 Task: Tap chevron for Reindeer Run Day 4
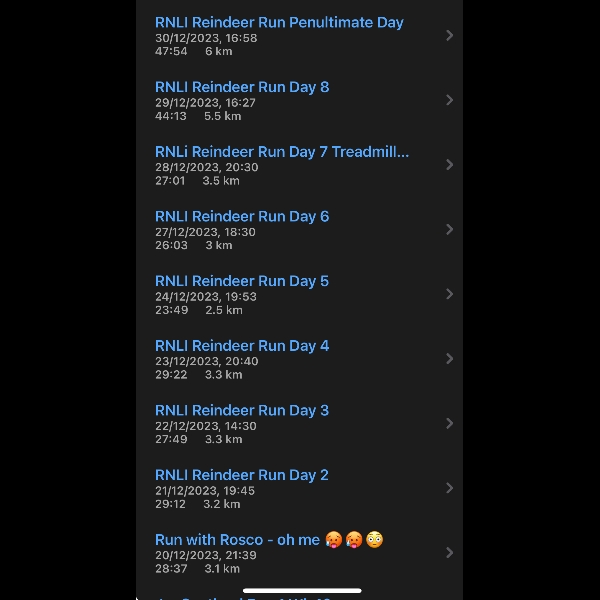point(450,358)
